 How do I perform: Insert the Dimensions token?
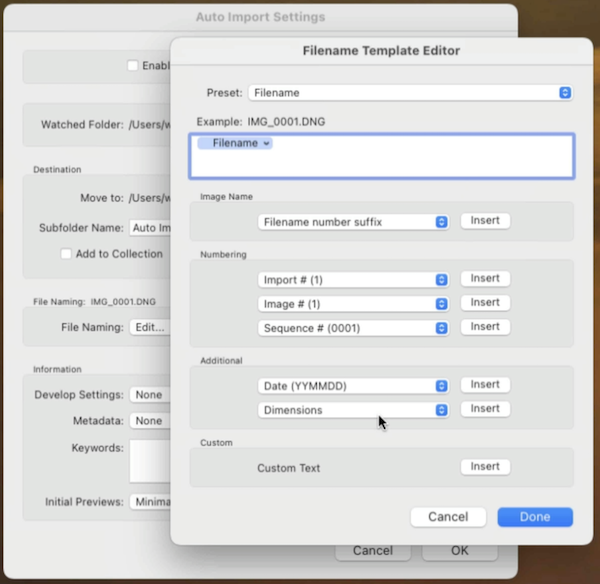[x=485, y=409]
